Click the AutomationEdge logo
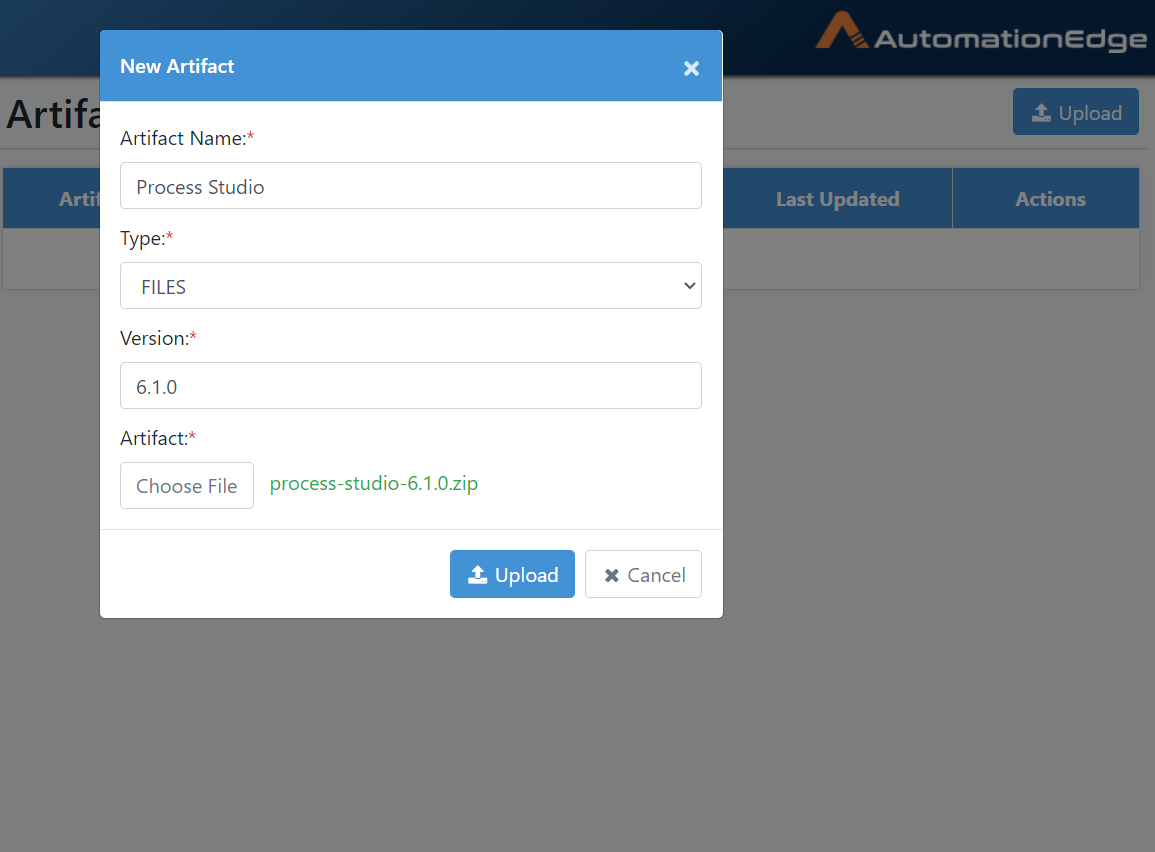This screenshot has height=852, width=1155. [x=981, y=33]
